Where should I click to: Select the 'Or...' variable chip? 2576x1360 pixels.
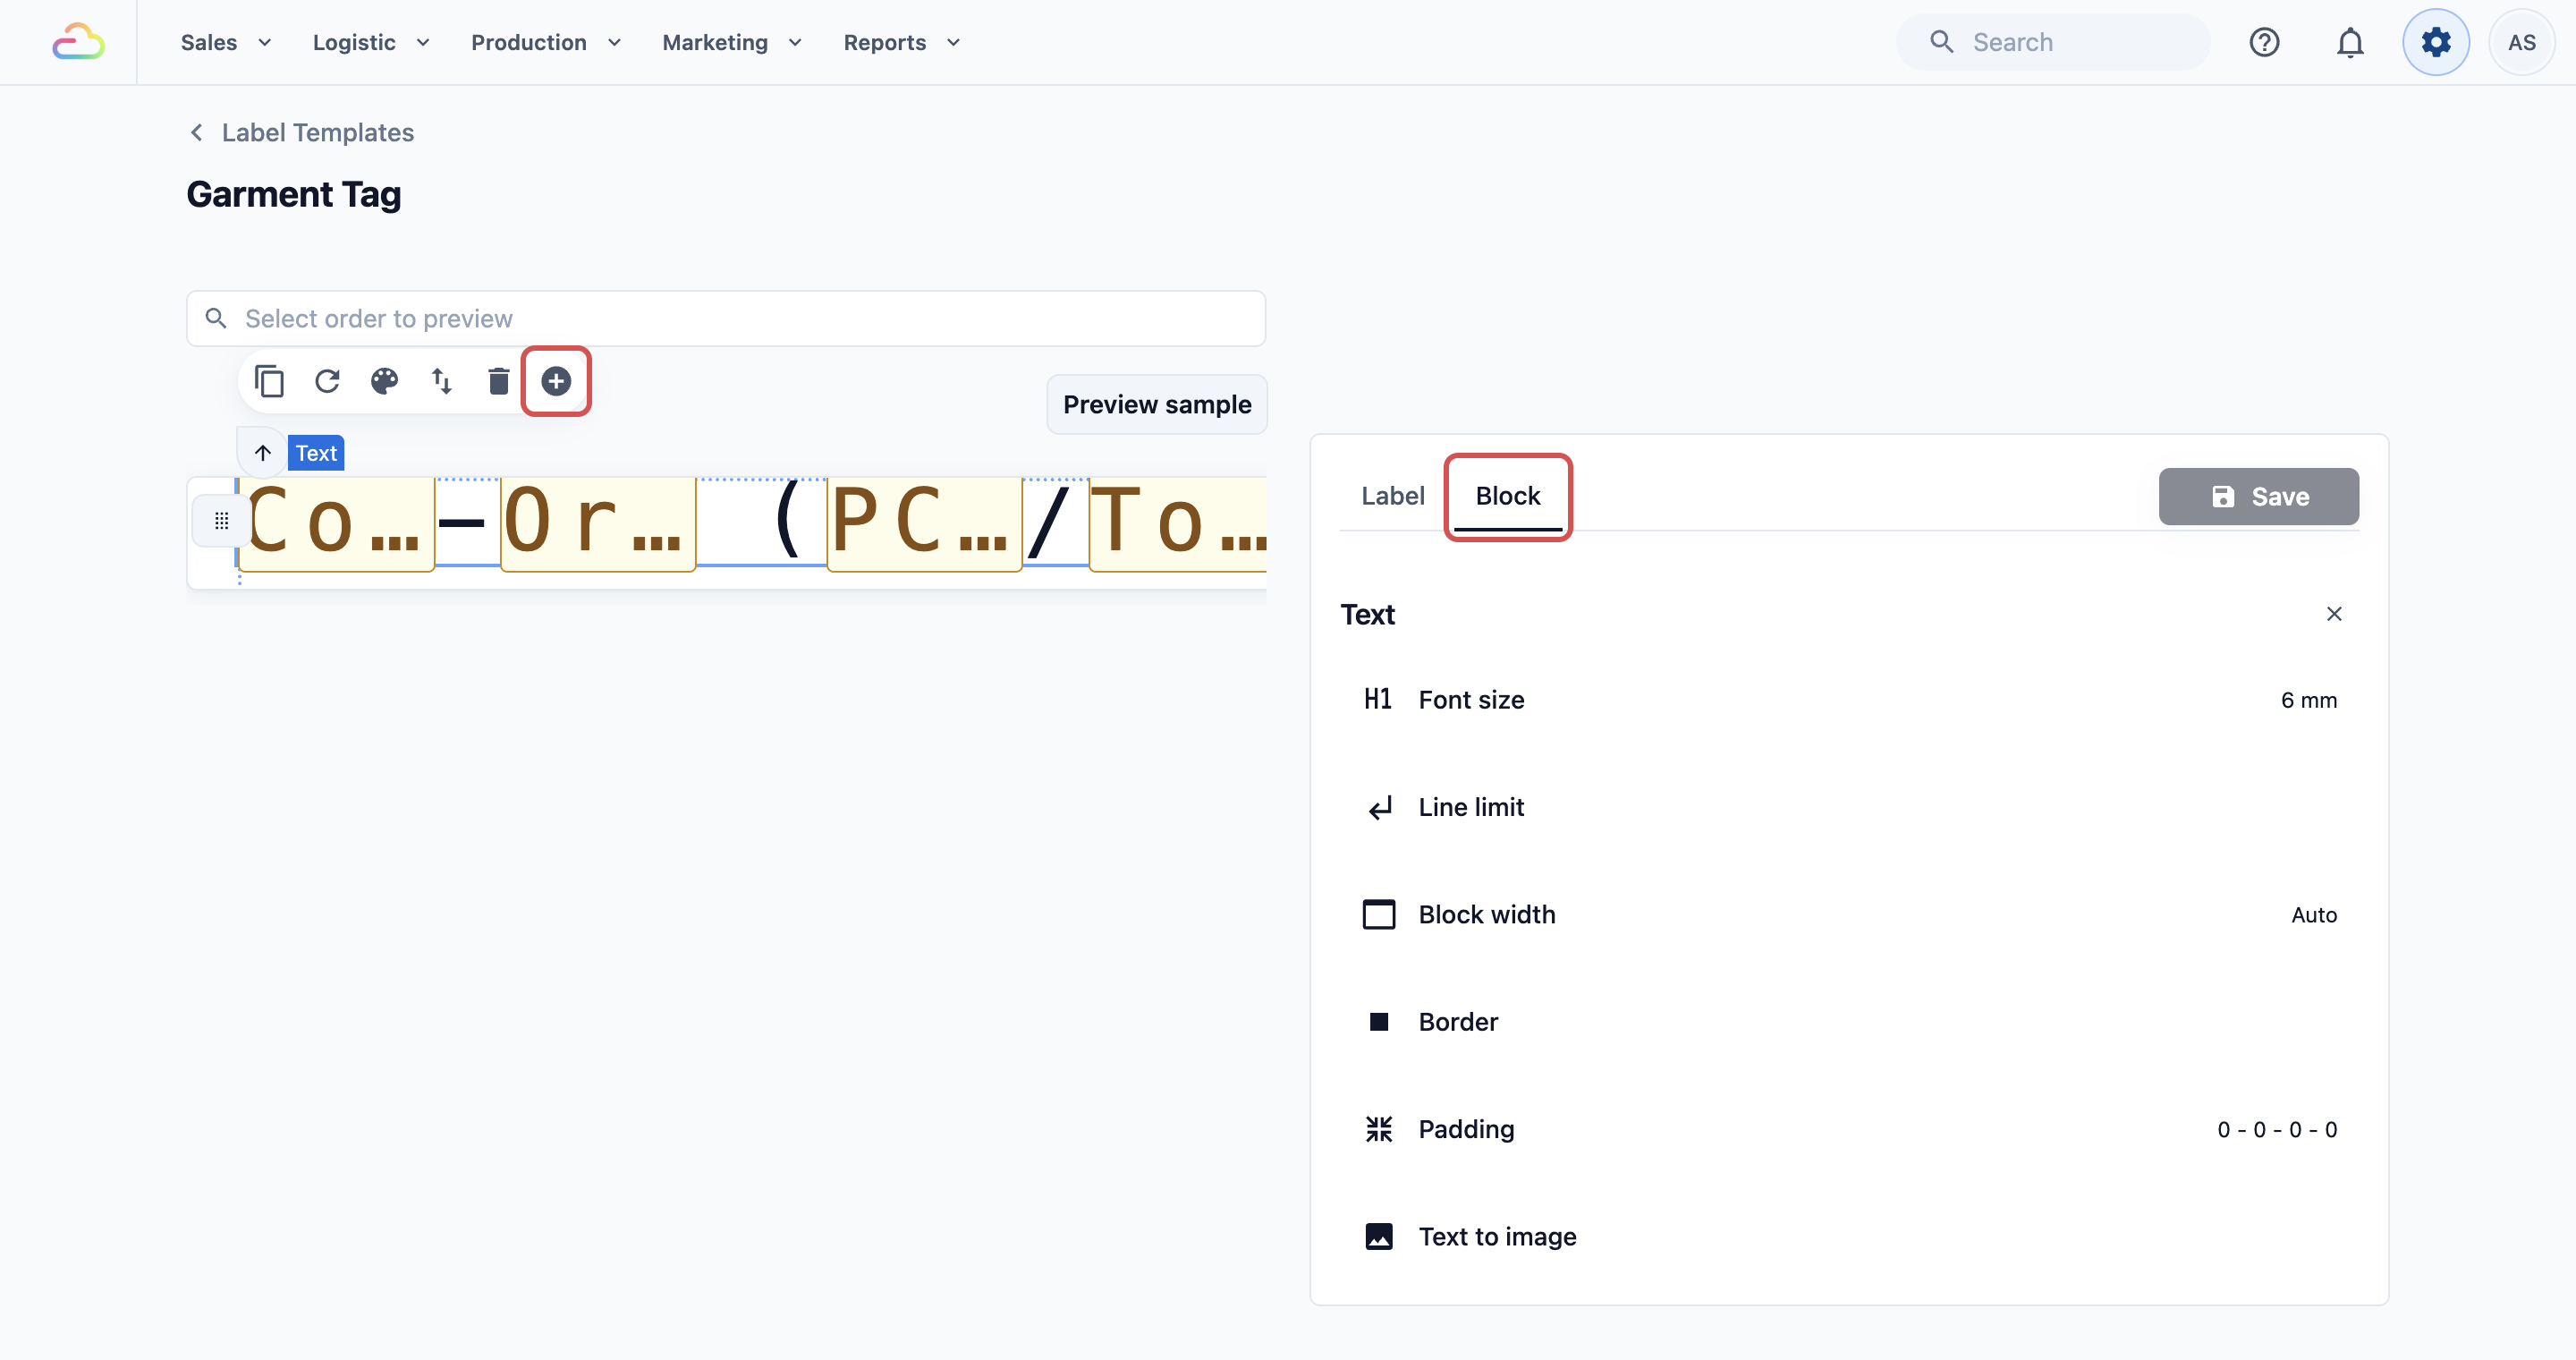pyautogui.click(x=598, y=523)
